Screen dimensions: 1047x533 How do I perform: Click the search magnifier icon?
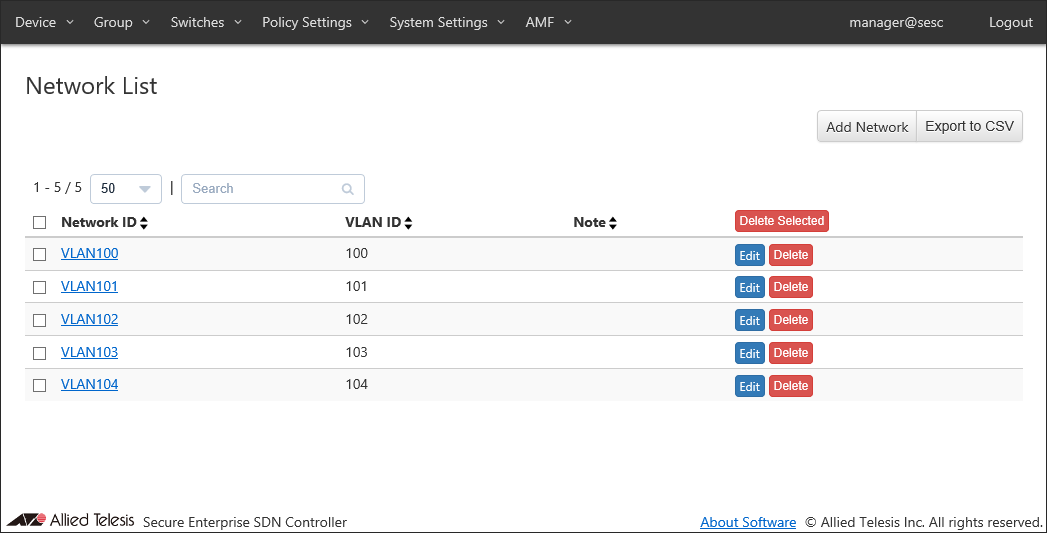pyautogui.click(x=347, y=189)
